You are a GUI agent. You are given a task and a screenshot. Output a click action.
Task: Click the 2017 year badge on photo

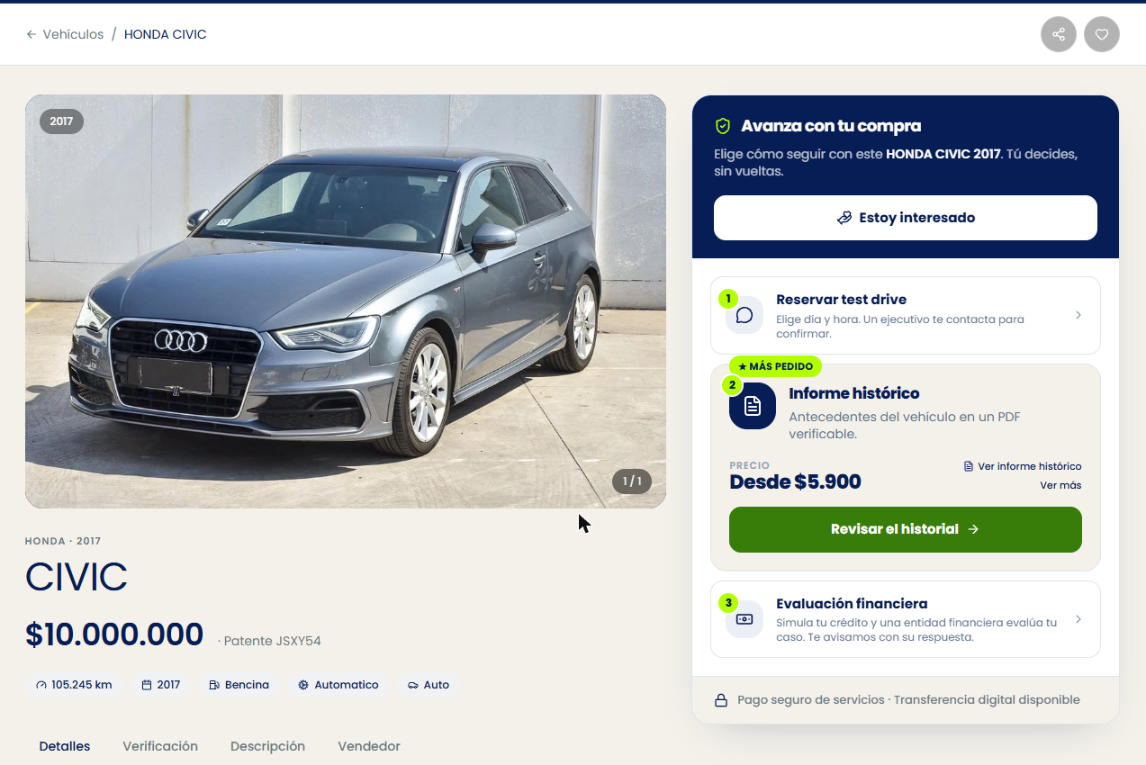click(x=61, y=121)
